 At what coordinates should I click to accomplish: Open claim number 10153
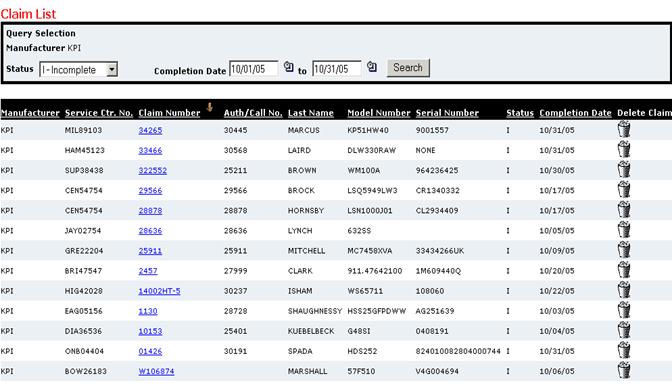(150, 332)
